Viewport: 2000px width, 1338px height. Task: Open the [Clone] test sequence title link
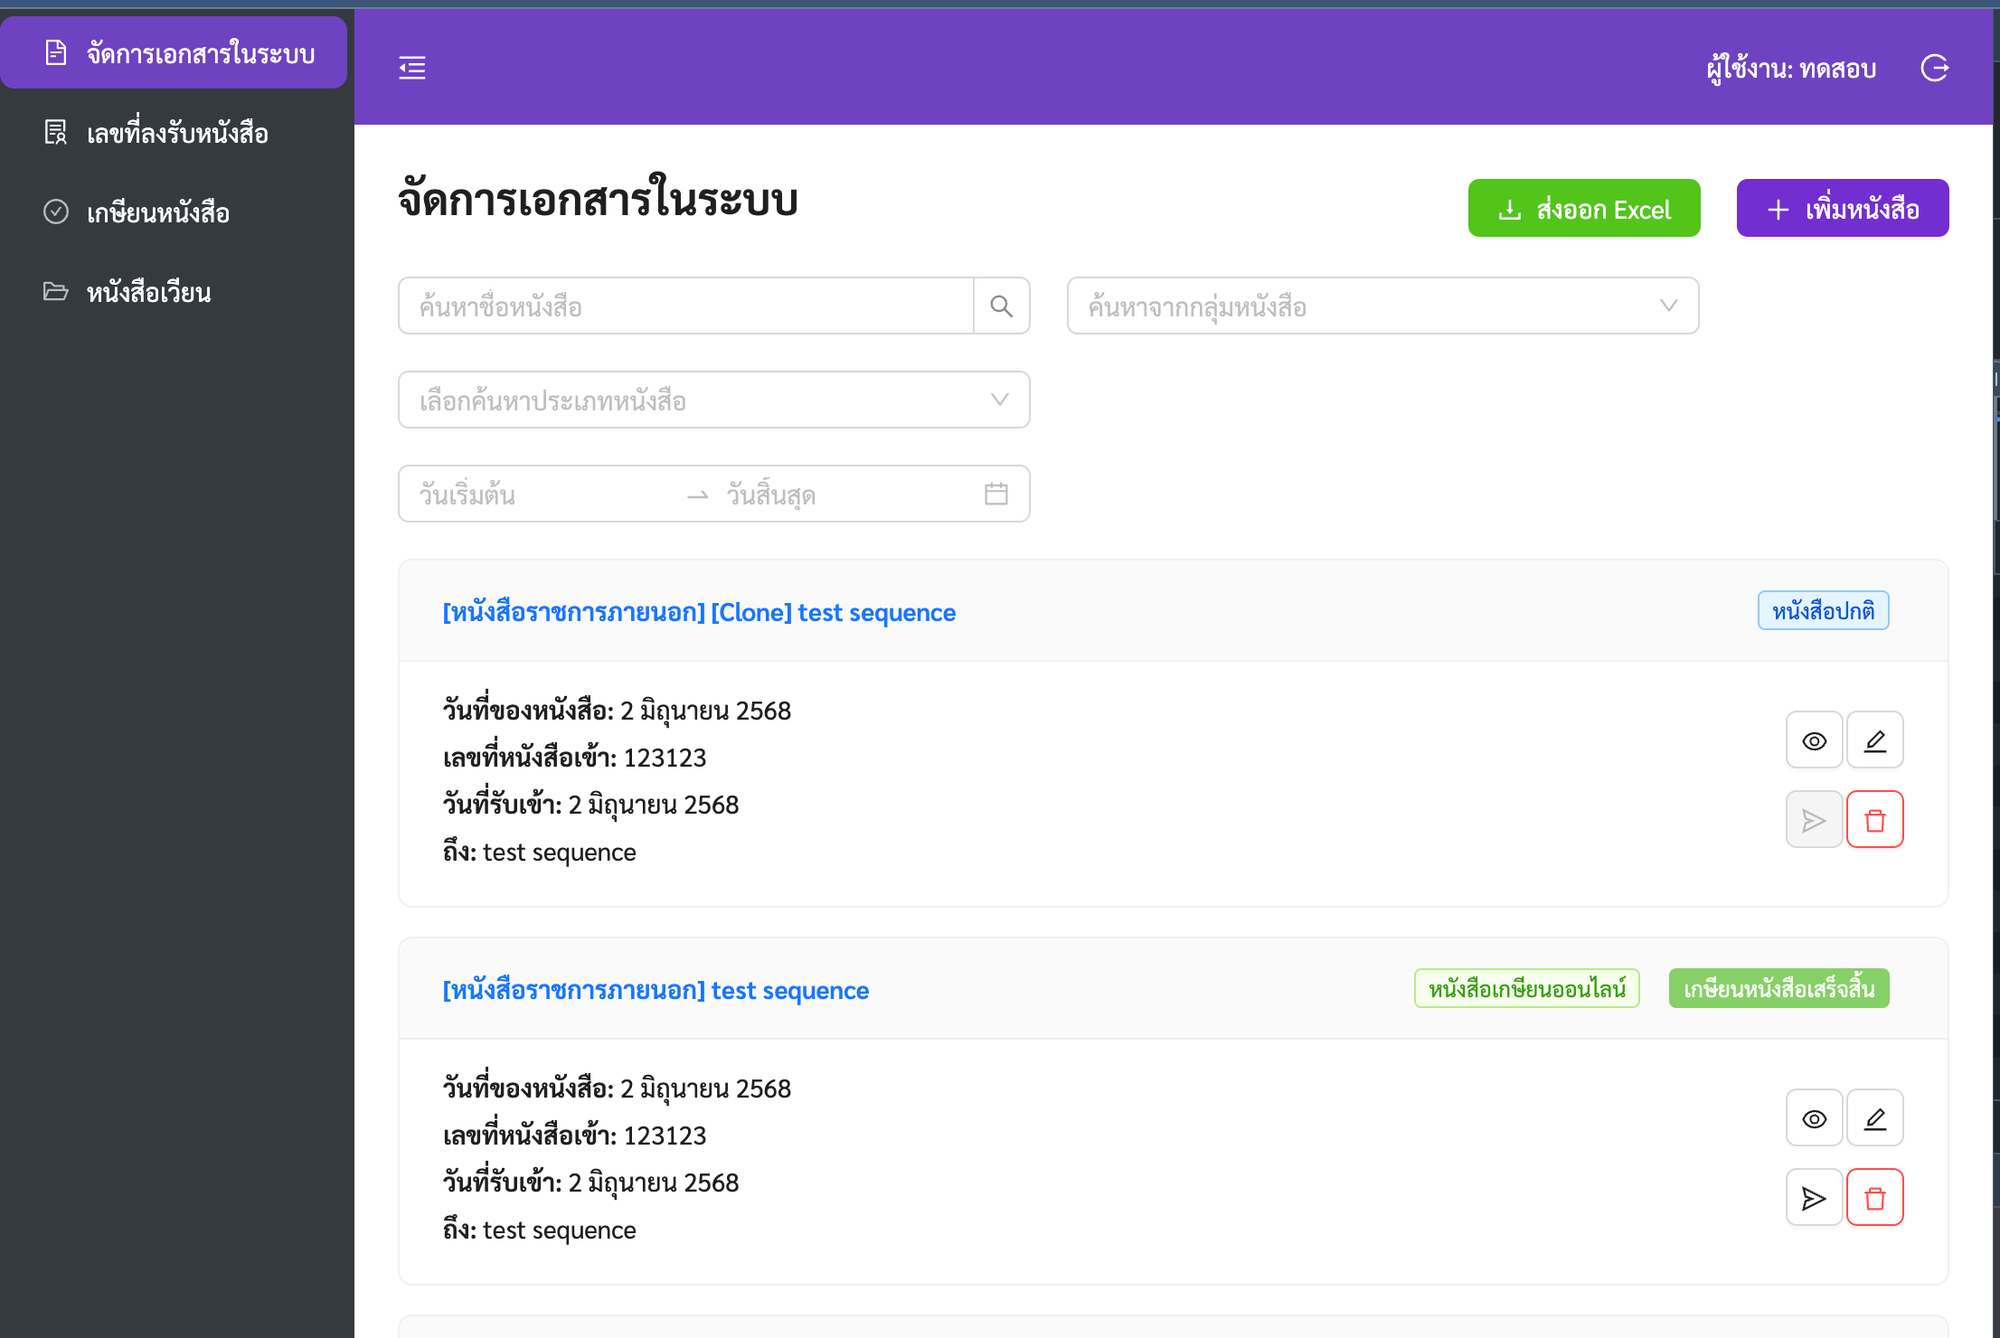point(699,612)
